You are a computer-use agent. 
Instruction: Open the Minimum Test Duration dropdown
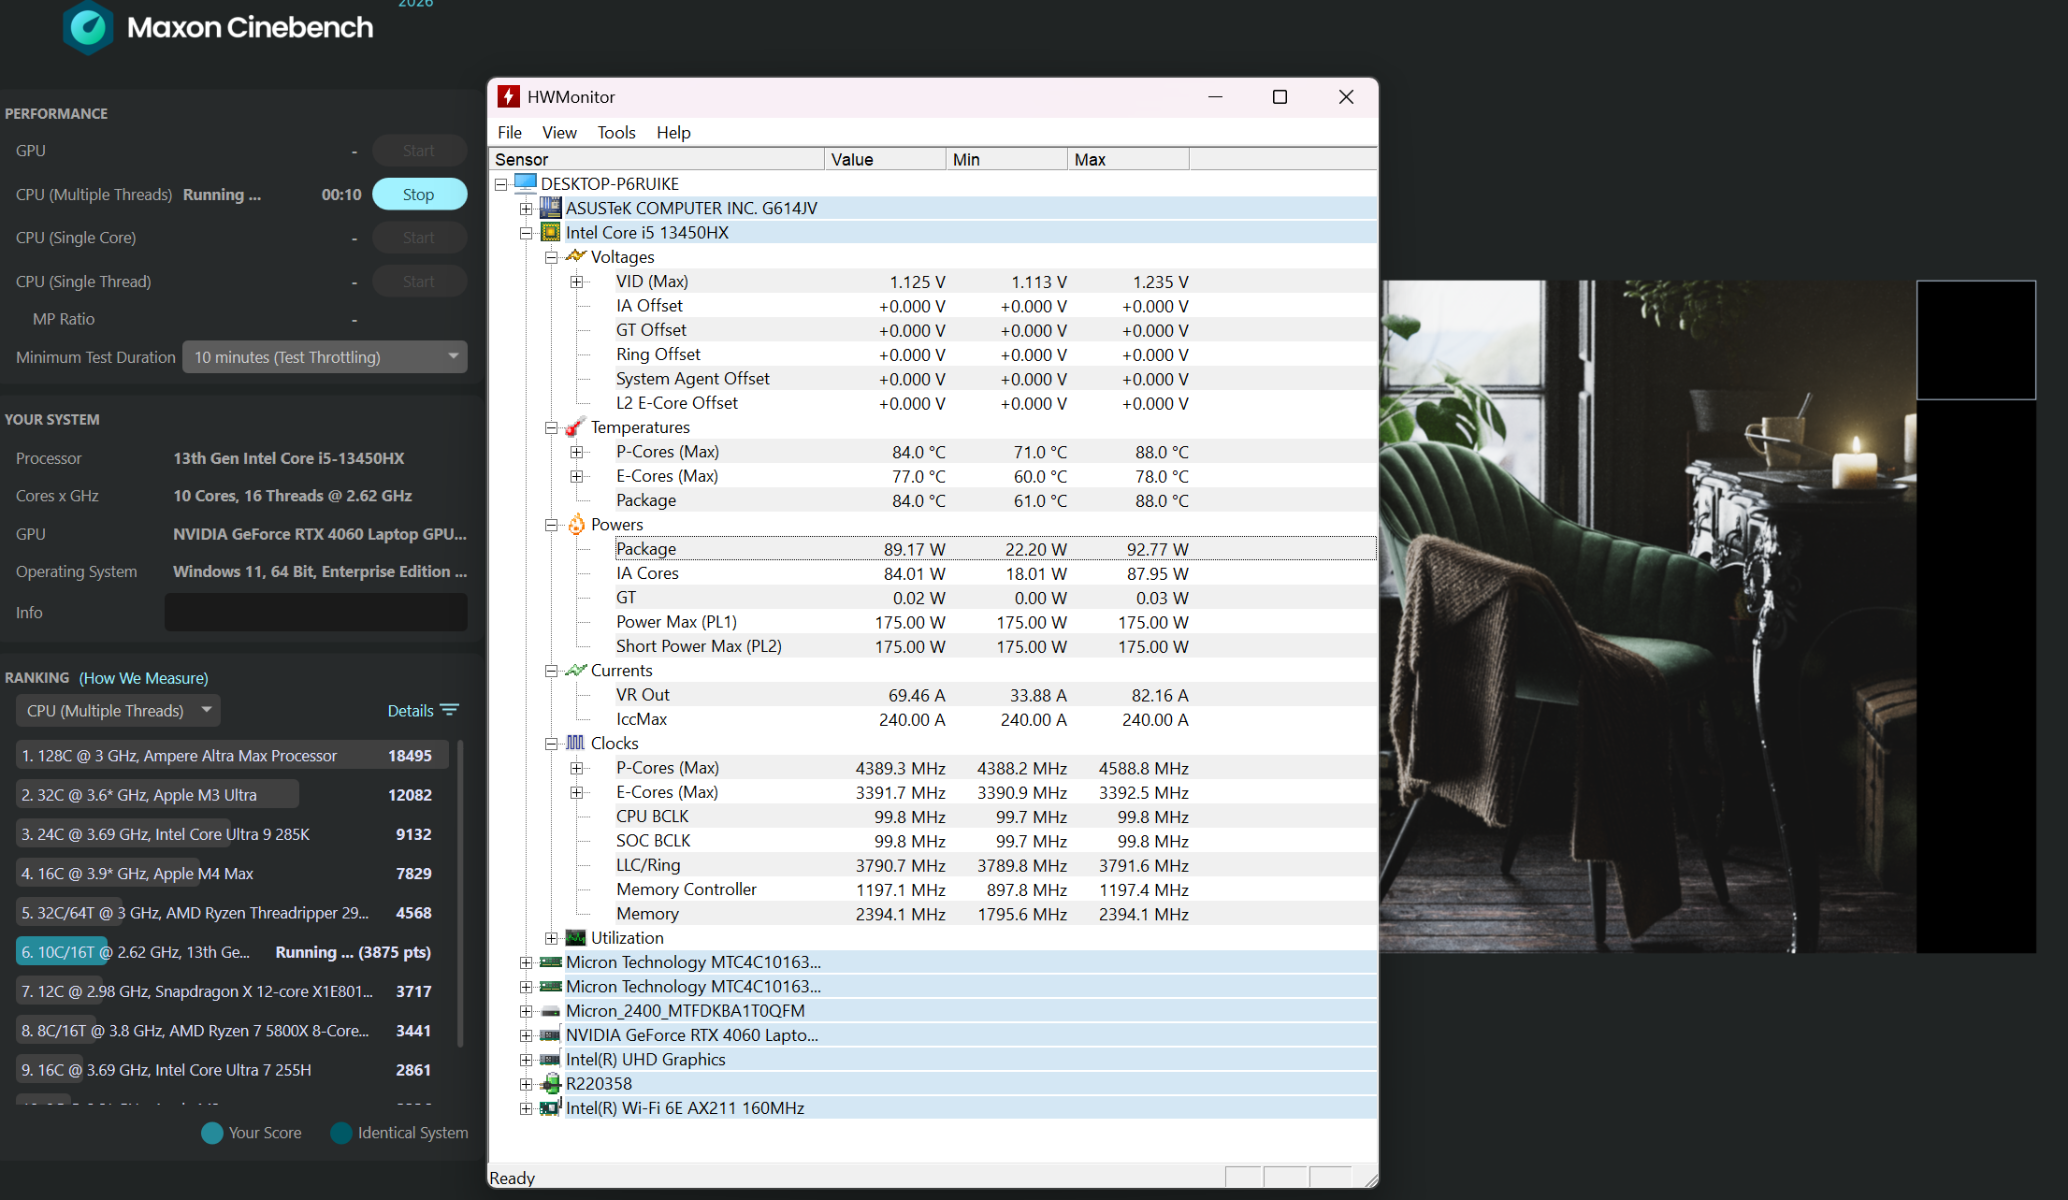point(325,357)
